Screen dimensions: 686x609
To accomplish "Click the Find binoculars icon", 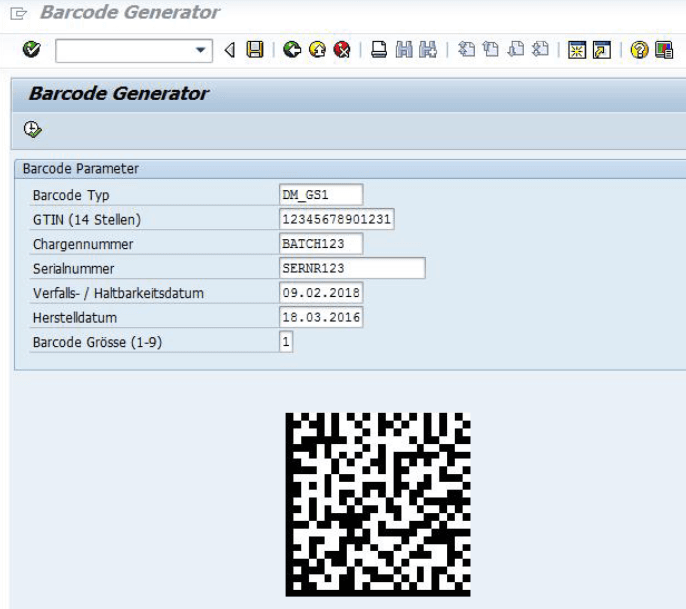I will (404, 49).
